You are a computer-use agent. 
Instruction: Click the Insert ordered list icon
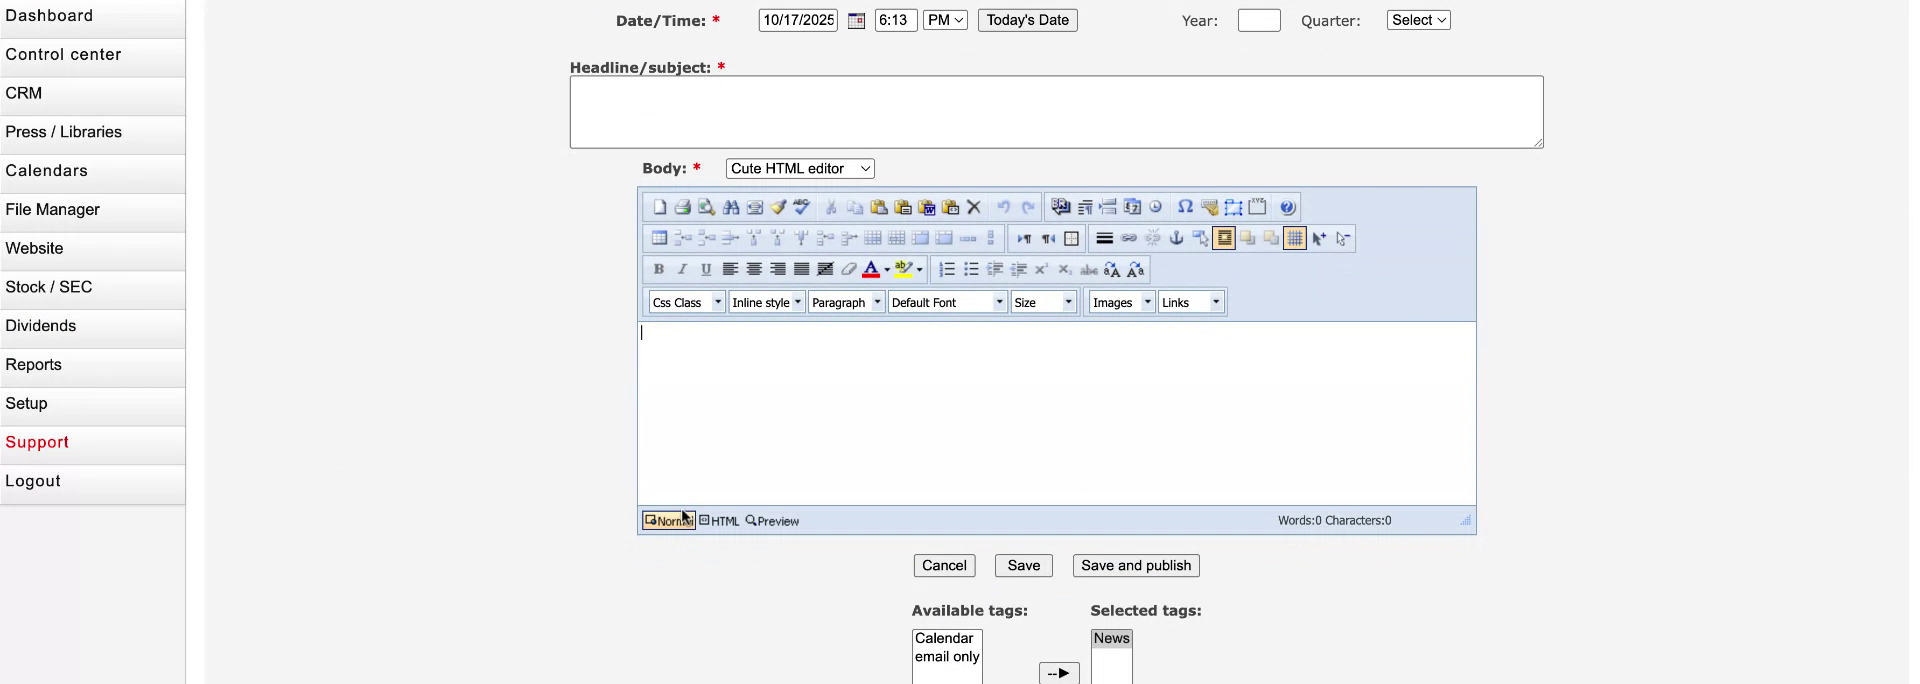[x=947, y=269]
